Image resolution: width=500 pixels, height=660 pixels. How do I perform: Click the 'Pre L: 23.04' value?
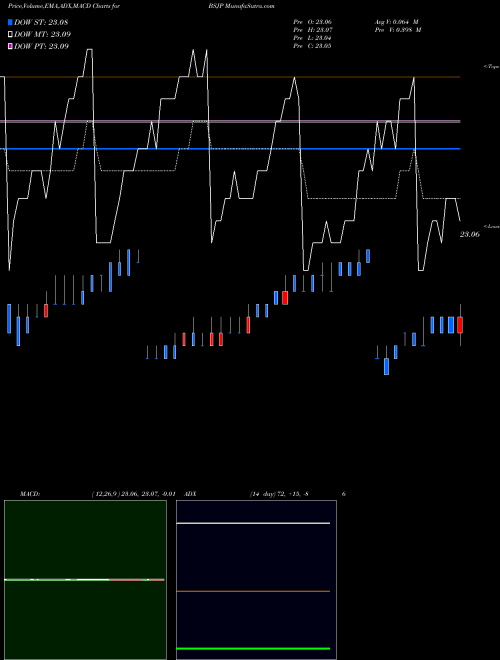point(312,38)
